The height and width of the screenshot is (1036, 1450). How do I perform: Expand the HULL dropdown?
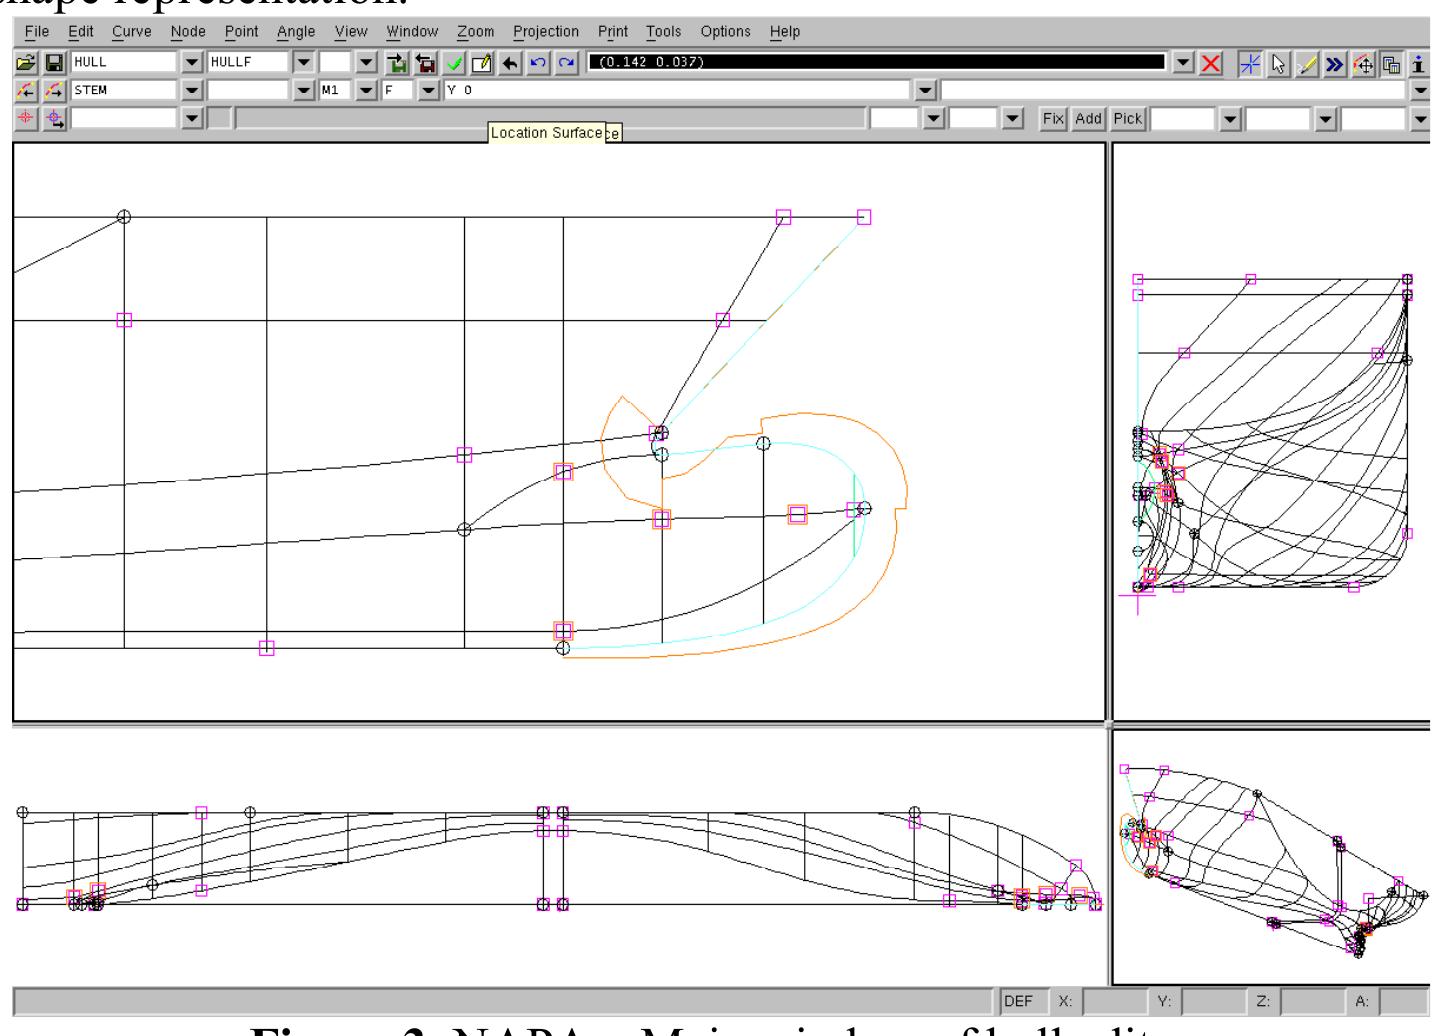click(x=194, y=63)
